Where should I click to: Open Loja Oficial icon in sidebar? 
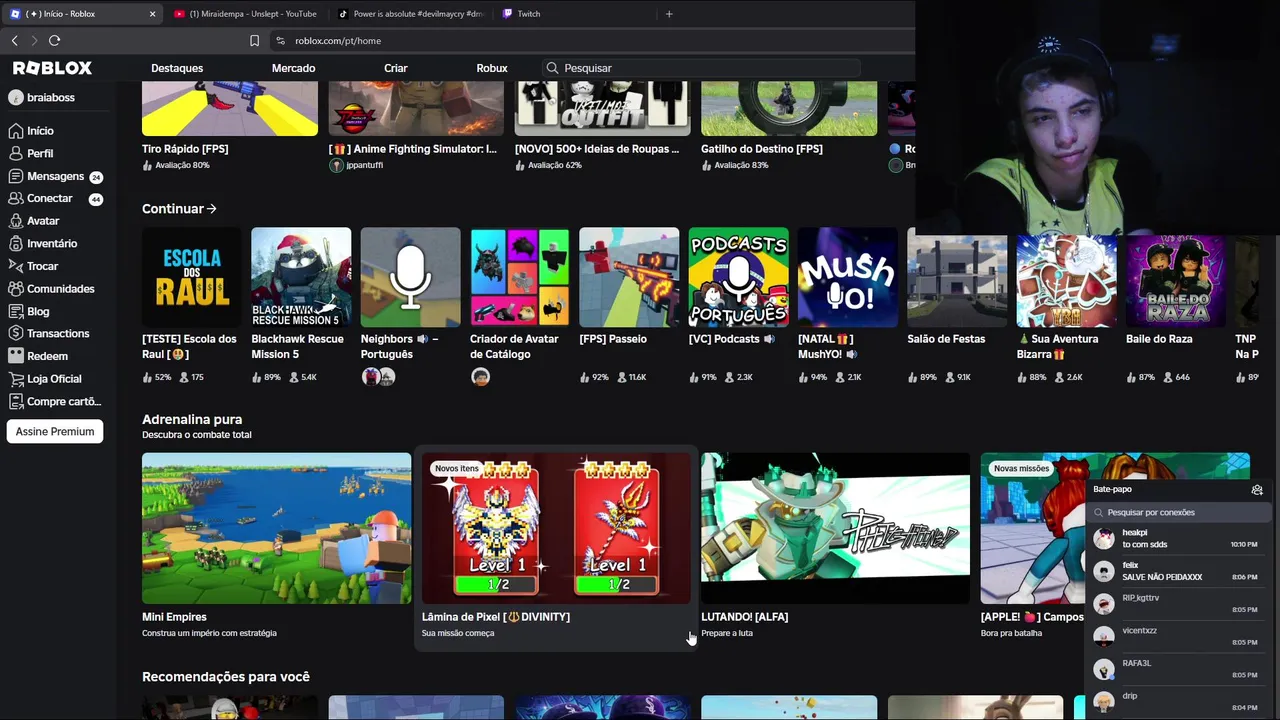(15, 379)
